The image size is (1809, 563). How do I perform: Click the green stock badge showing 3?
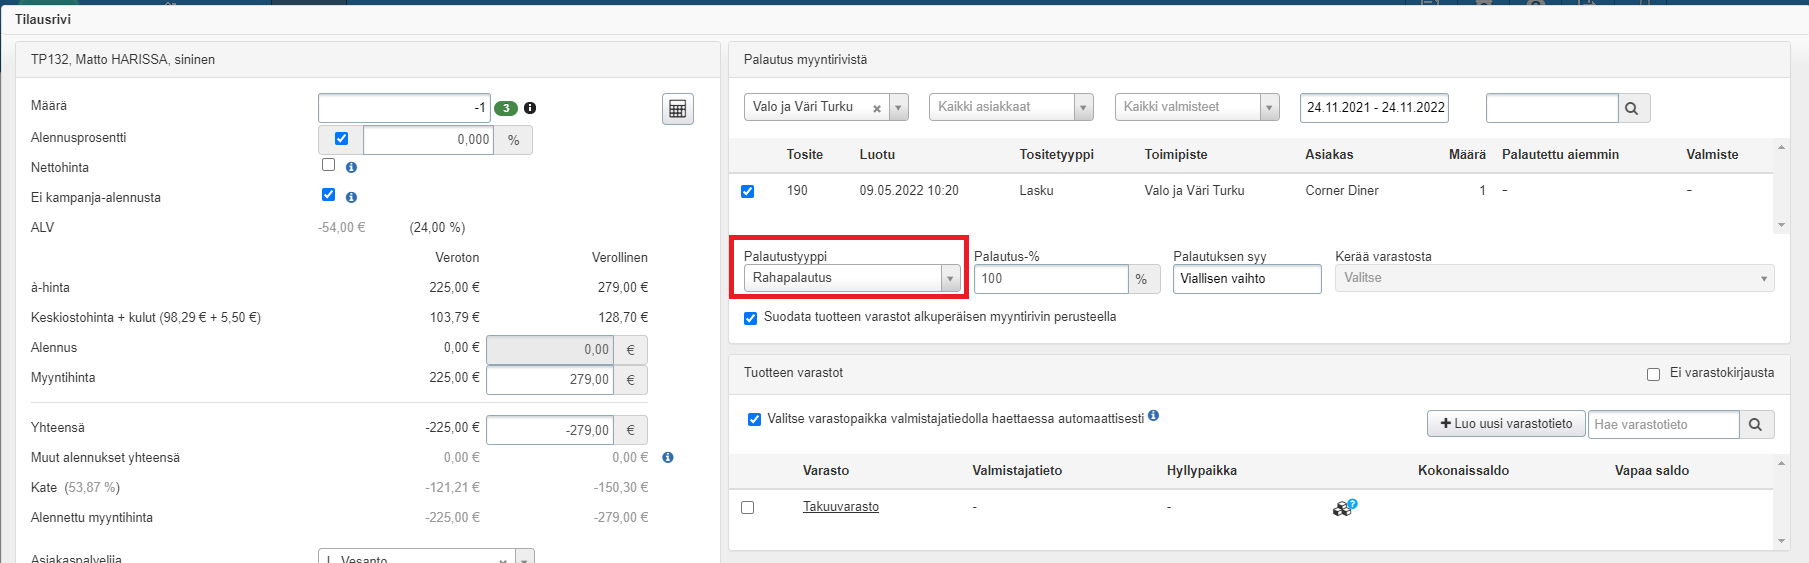pos(506,108)
